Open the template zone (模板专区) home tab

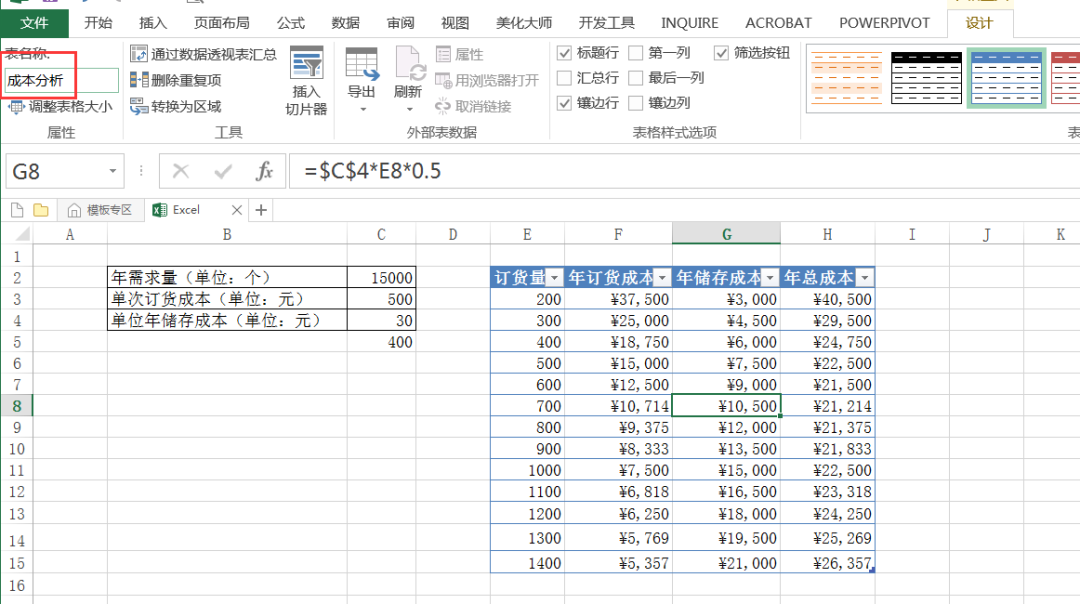[100, 210]
